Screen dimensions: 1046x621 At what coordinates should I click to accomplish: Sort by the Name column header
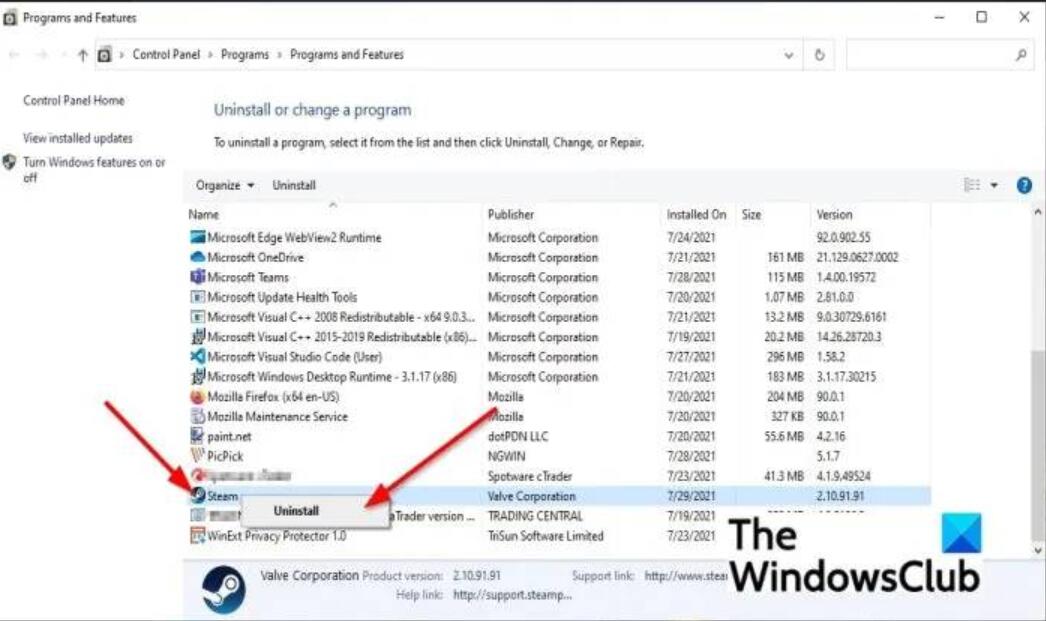(203, 215)
